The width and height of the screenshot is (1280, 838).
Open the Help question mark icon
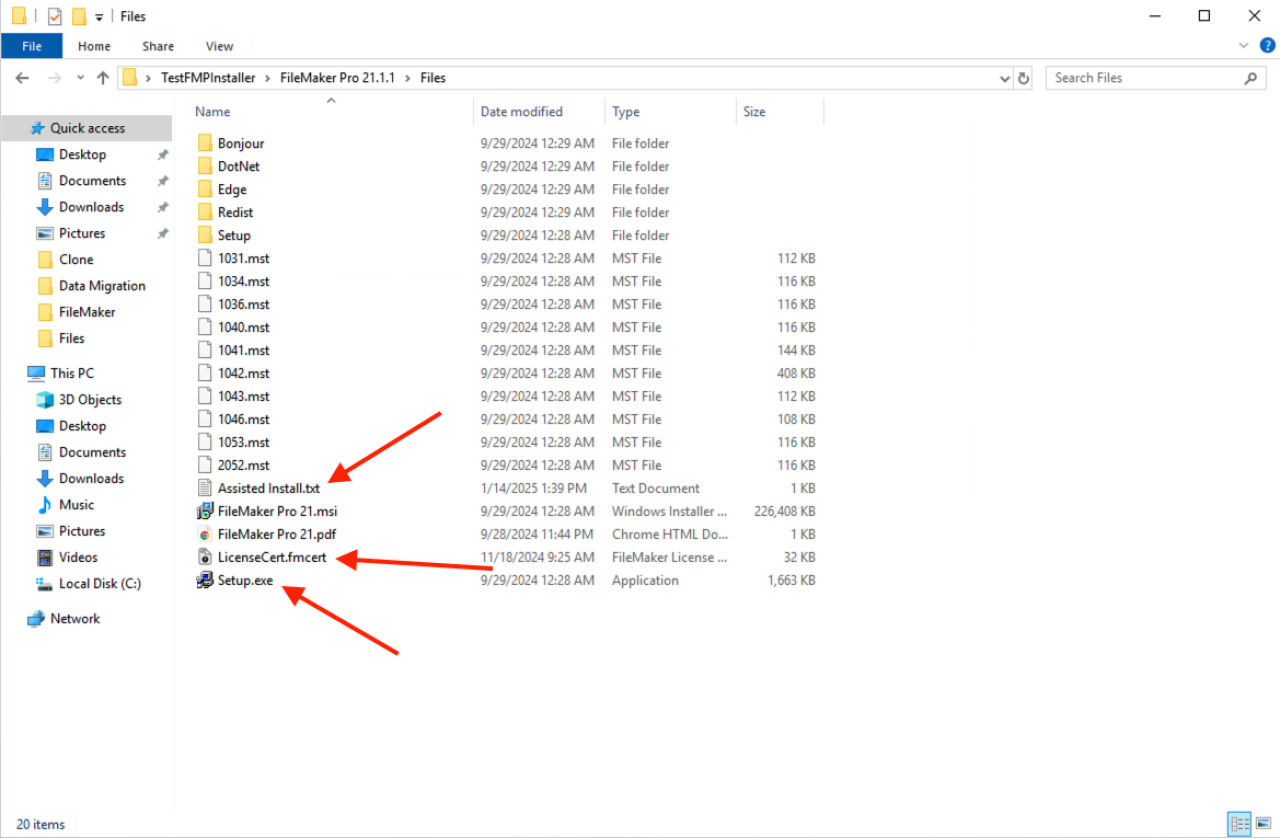click(1267, 45)
